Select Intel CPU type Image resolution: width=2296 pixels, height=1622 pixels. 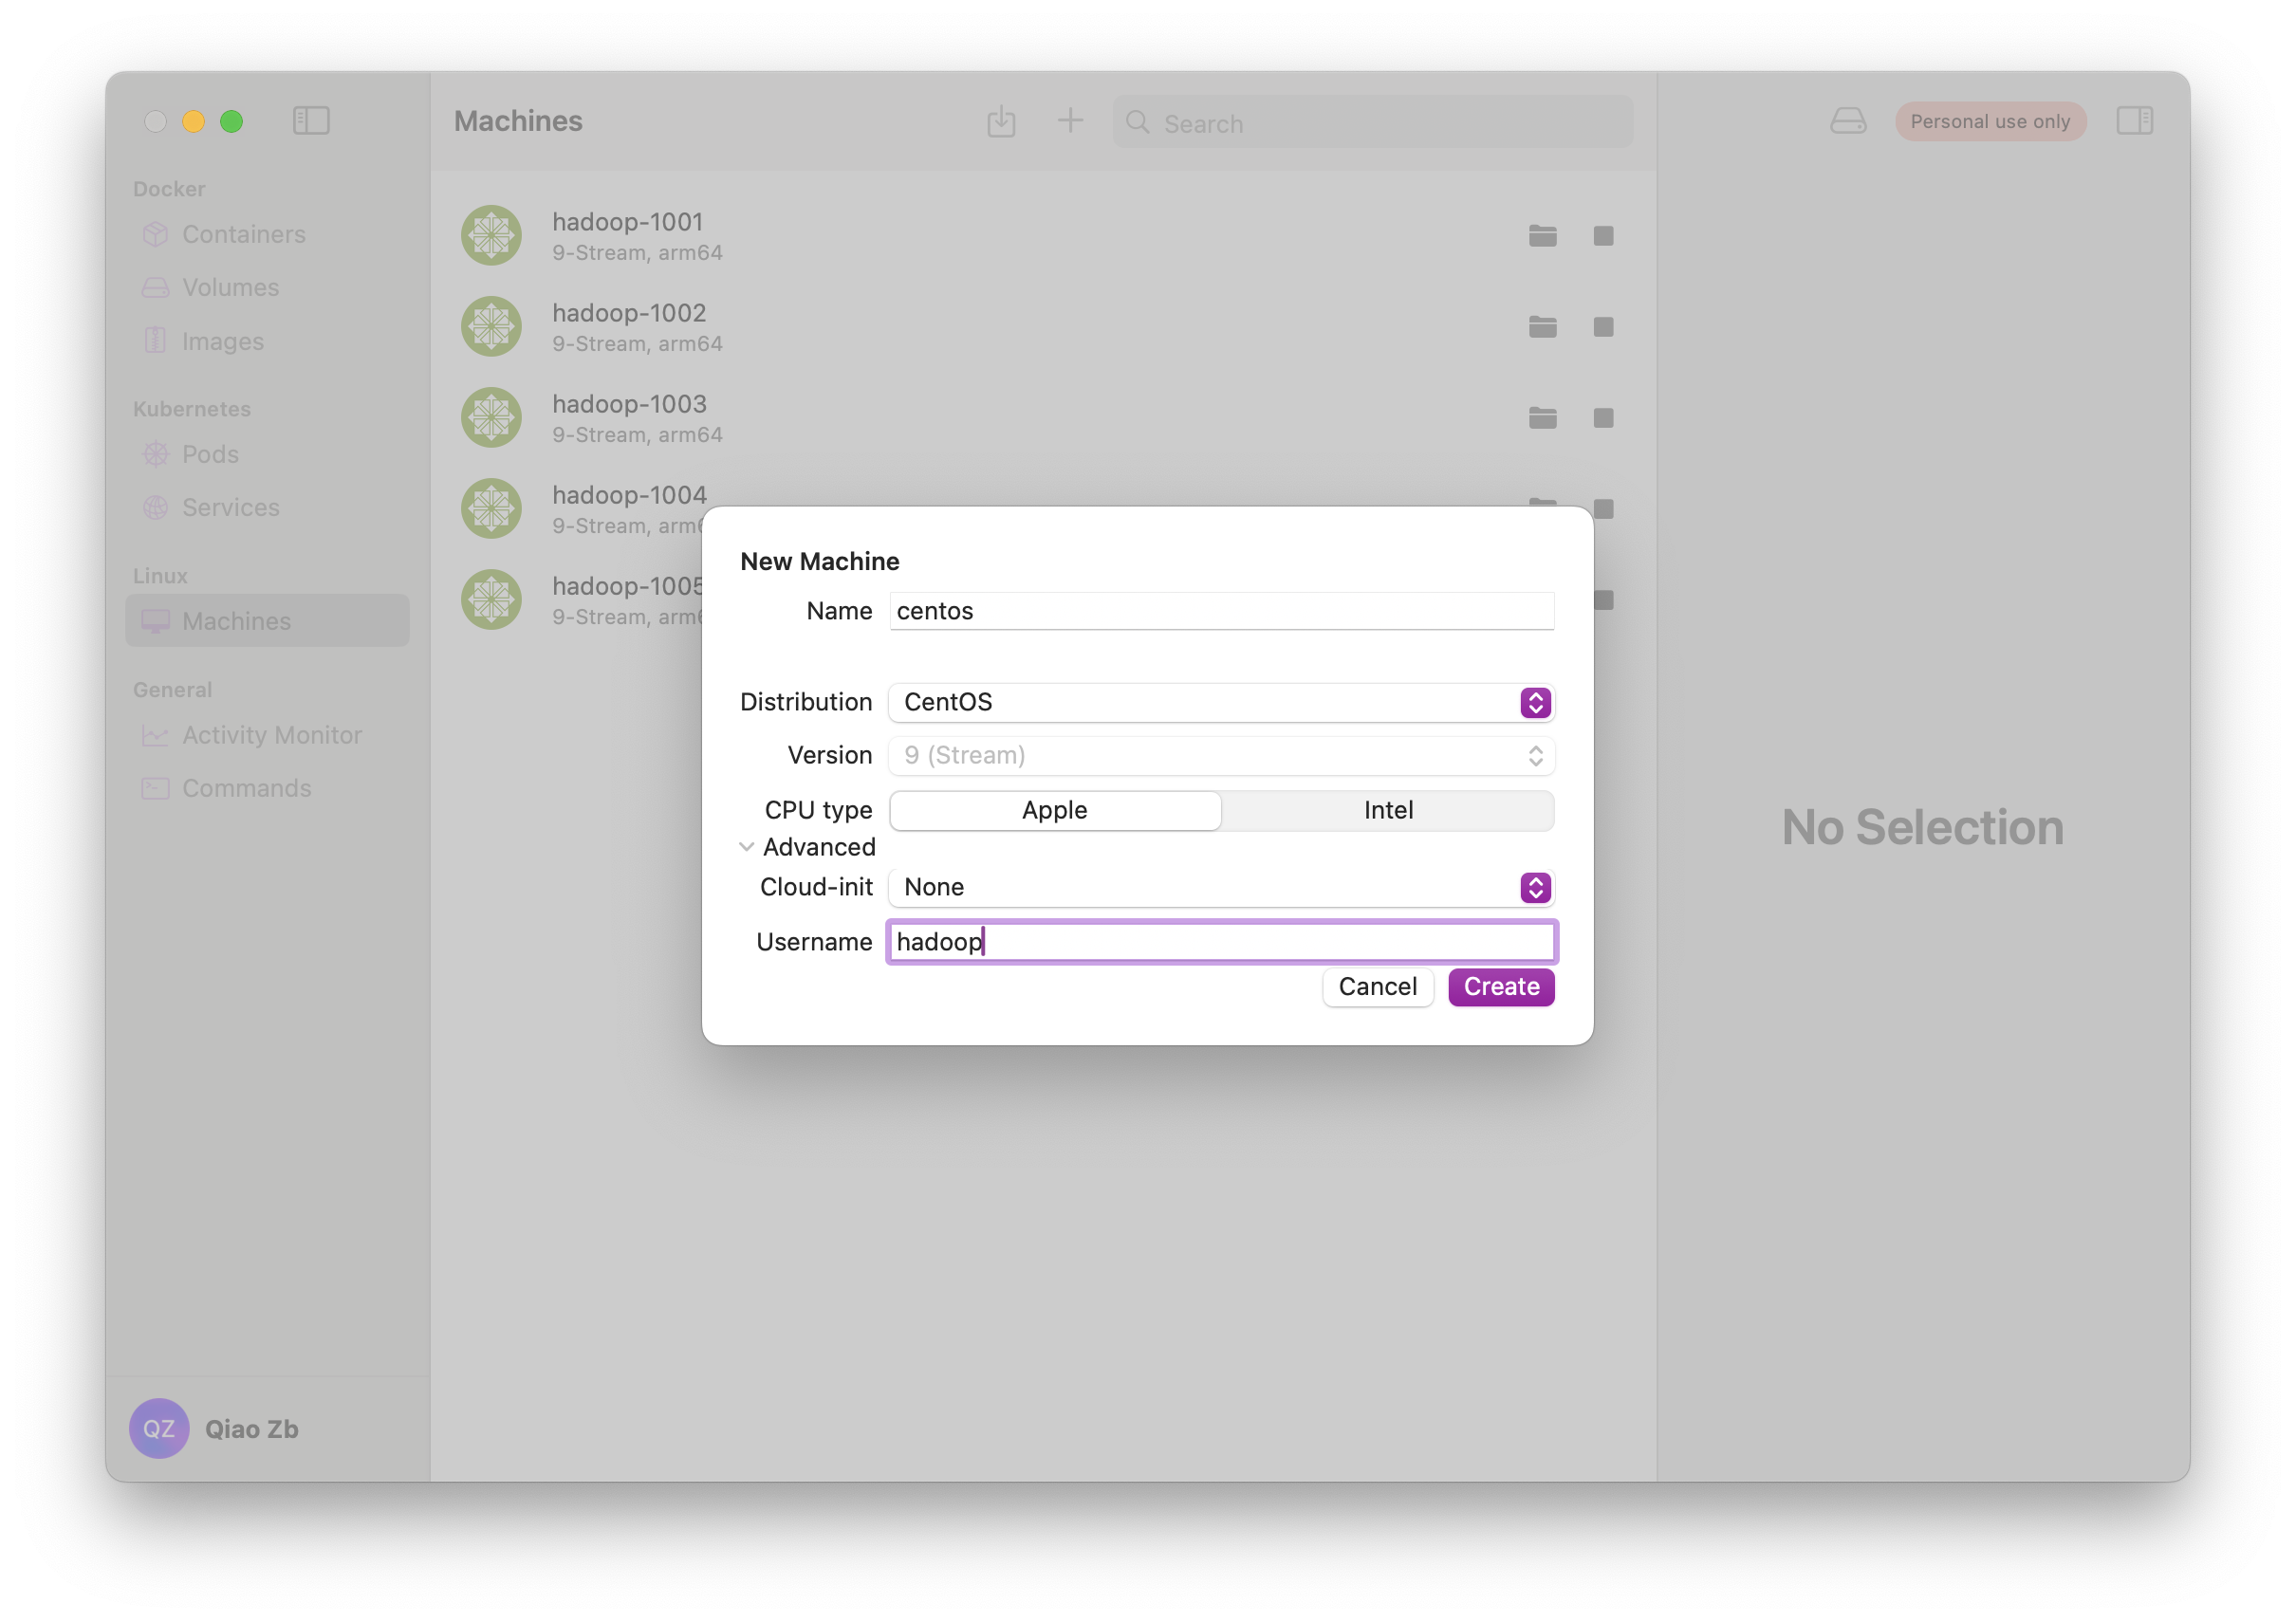1388,810
